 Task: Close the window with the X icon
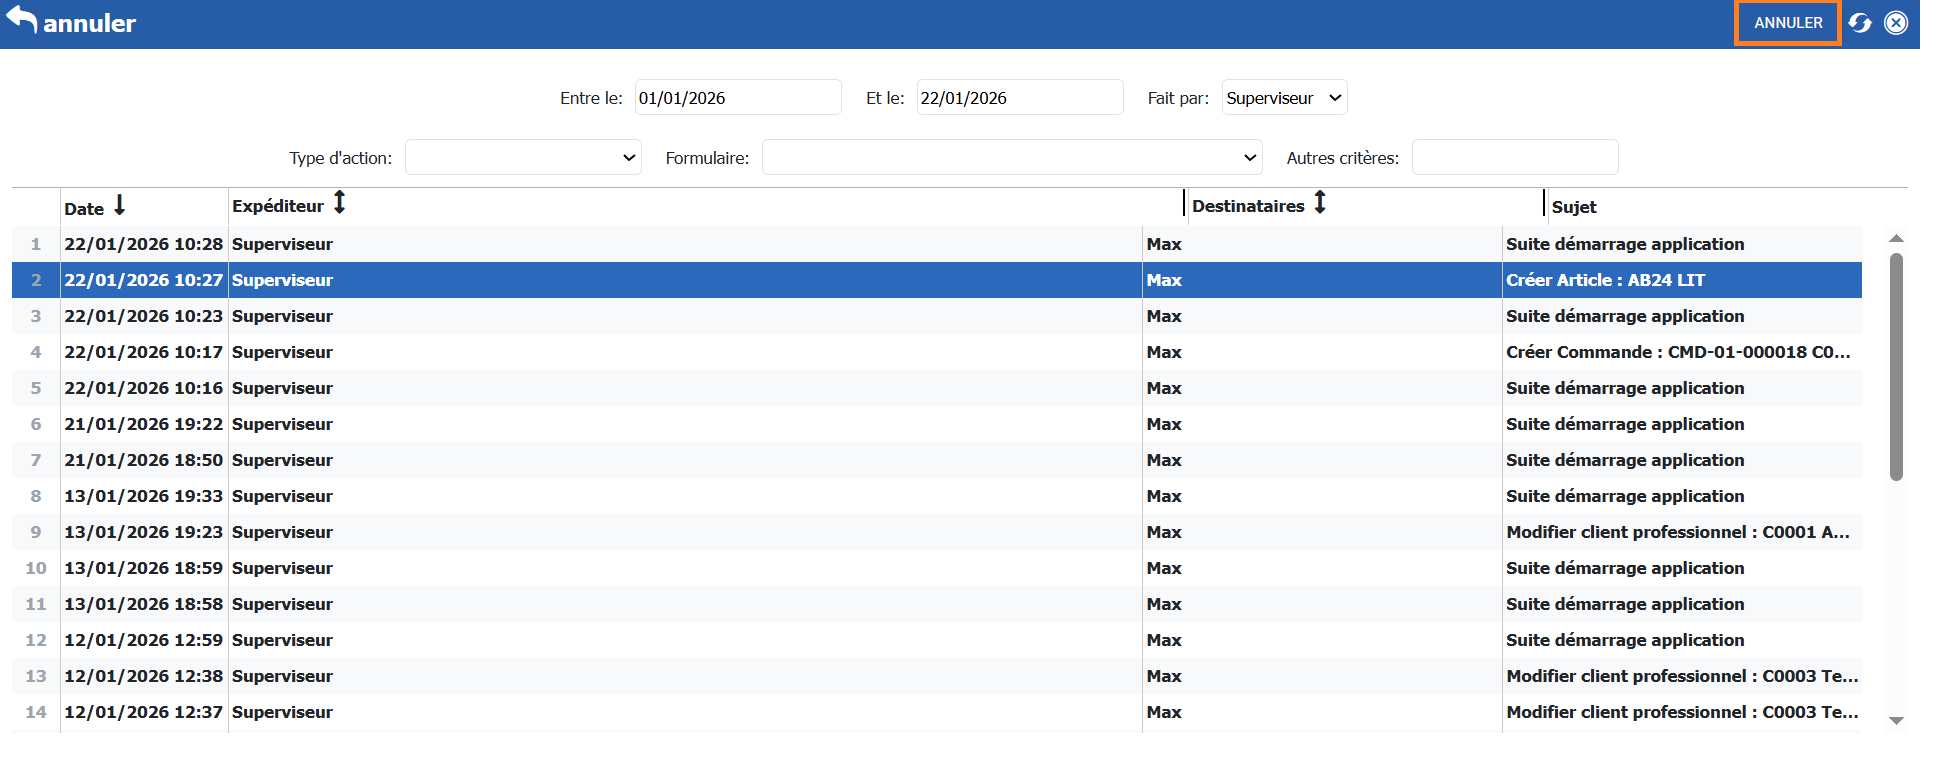[1896, 23]
